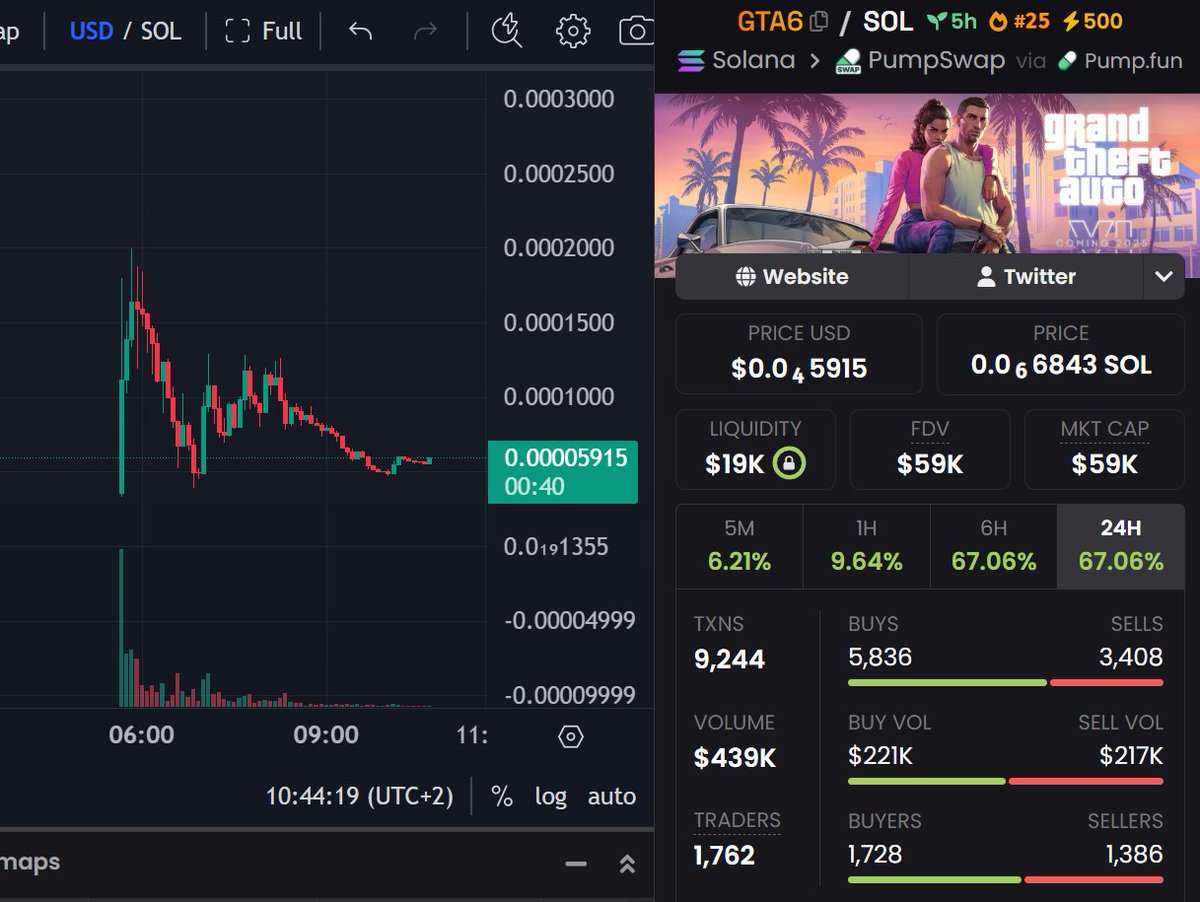Open the quick search lightning icon

[x=507, y=31]
